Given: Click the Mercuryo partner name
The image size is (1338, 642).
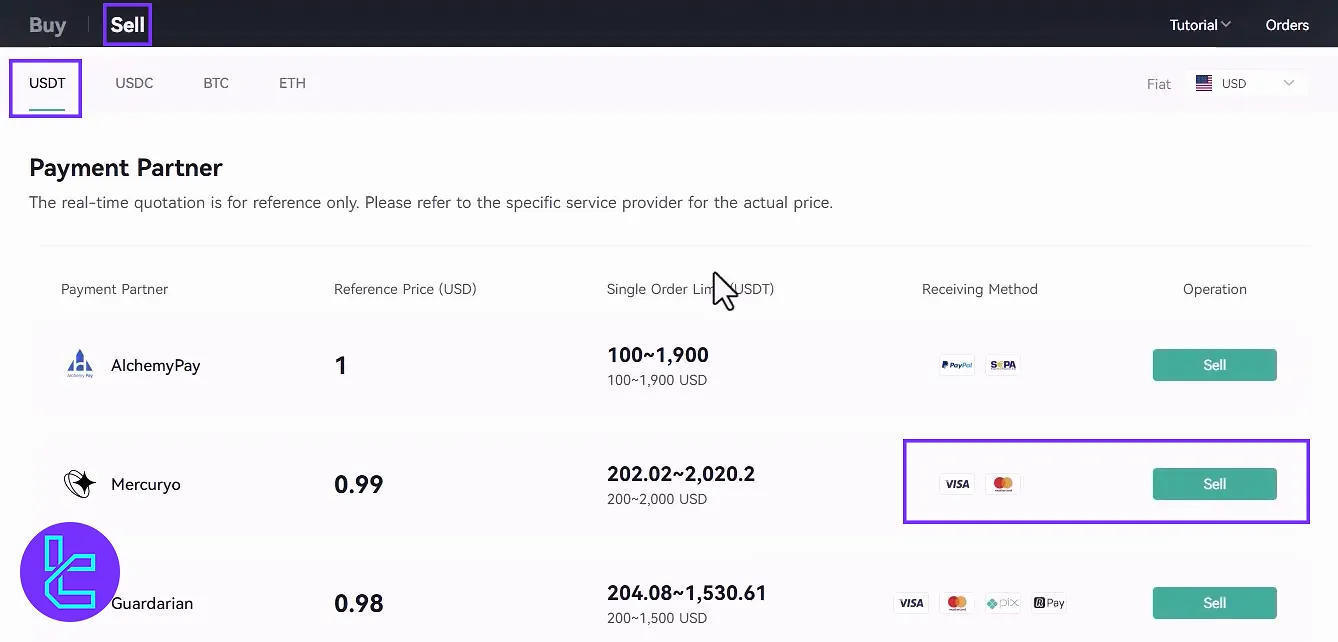Looking at the screenshot, I should (x=146, y=485).
